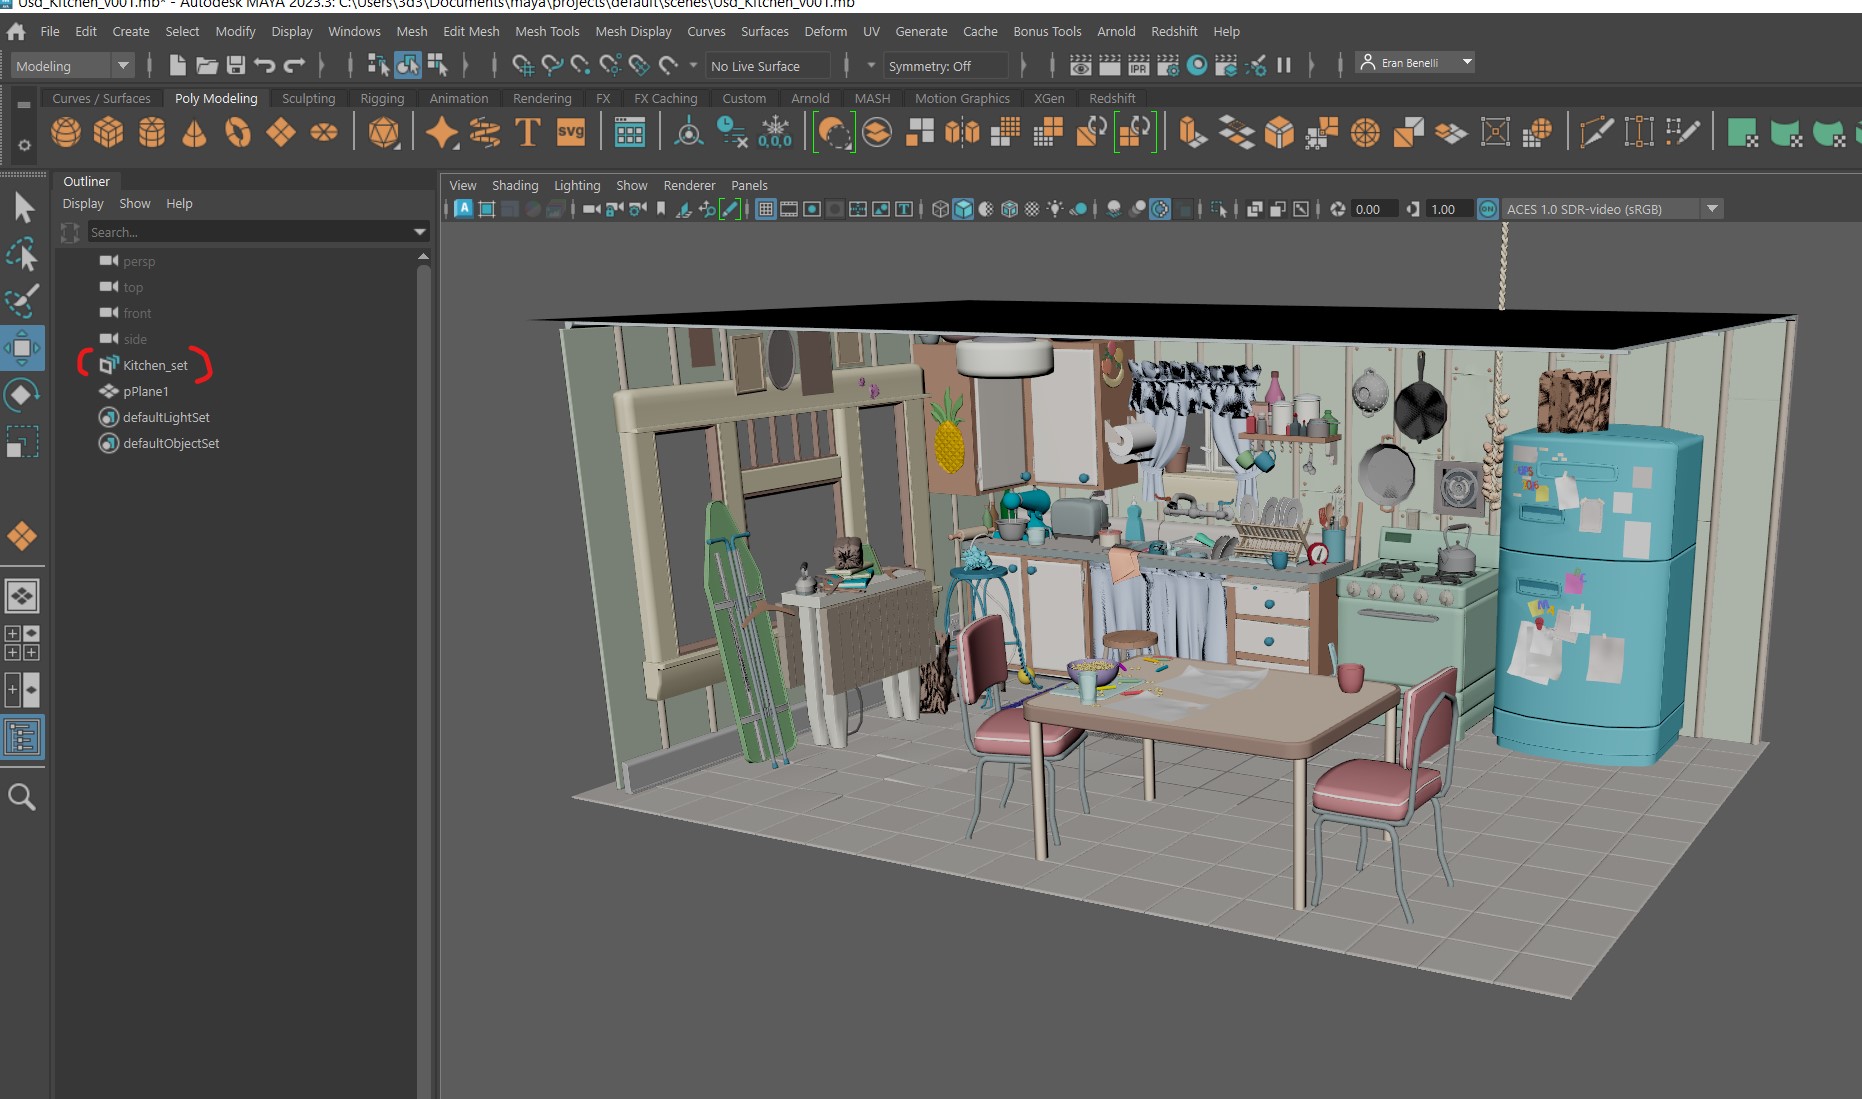The height and width of the screenshot is (1099, 1862).
Task: Activate the Snap to Grids magnet icon
Action: tap(521, 65)
